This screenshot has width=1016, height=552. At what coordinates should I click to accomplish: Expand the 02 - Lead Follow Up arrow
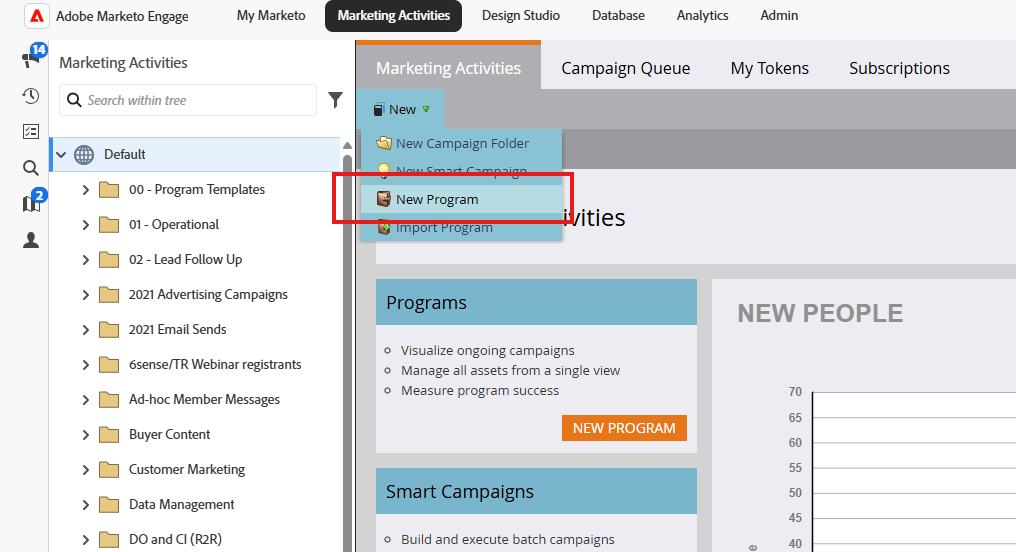(86, 260)
